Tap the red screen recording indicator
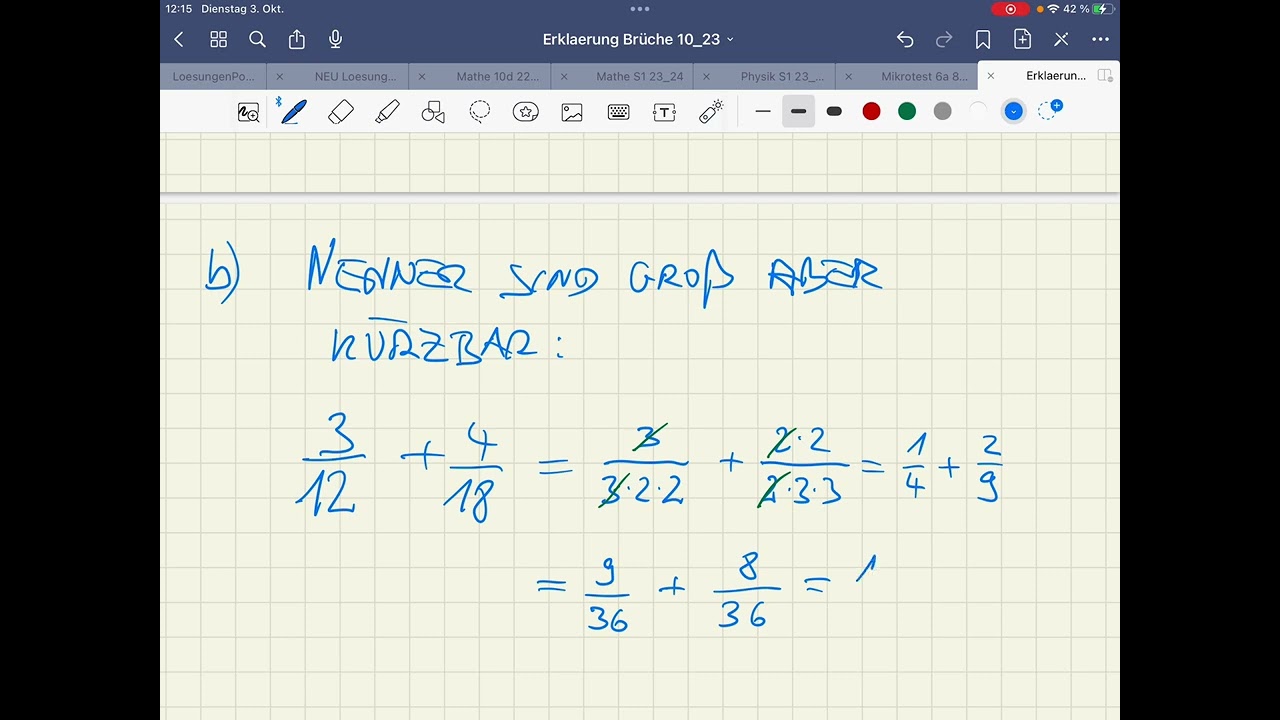 click(1010, 9)
